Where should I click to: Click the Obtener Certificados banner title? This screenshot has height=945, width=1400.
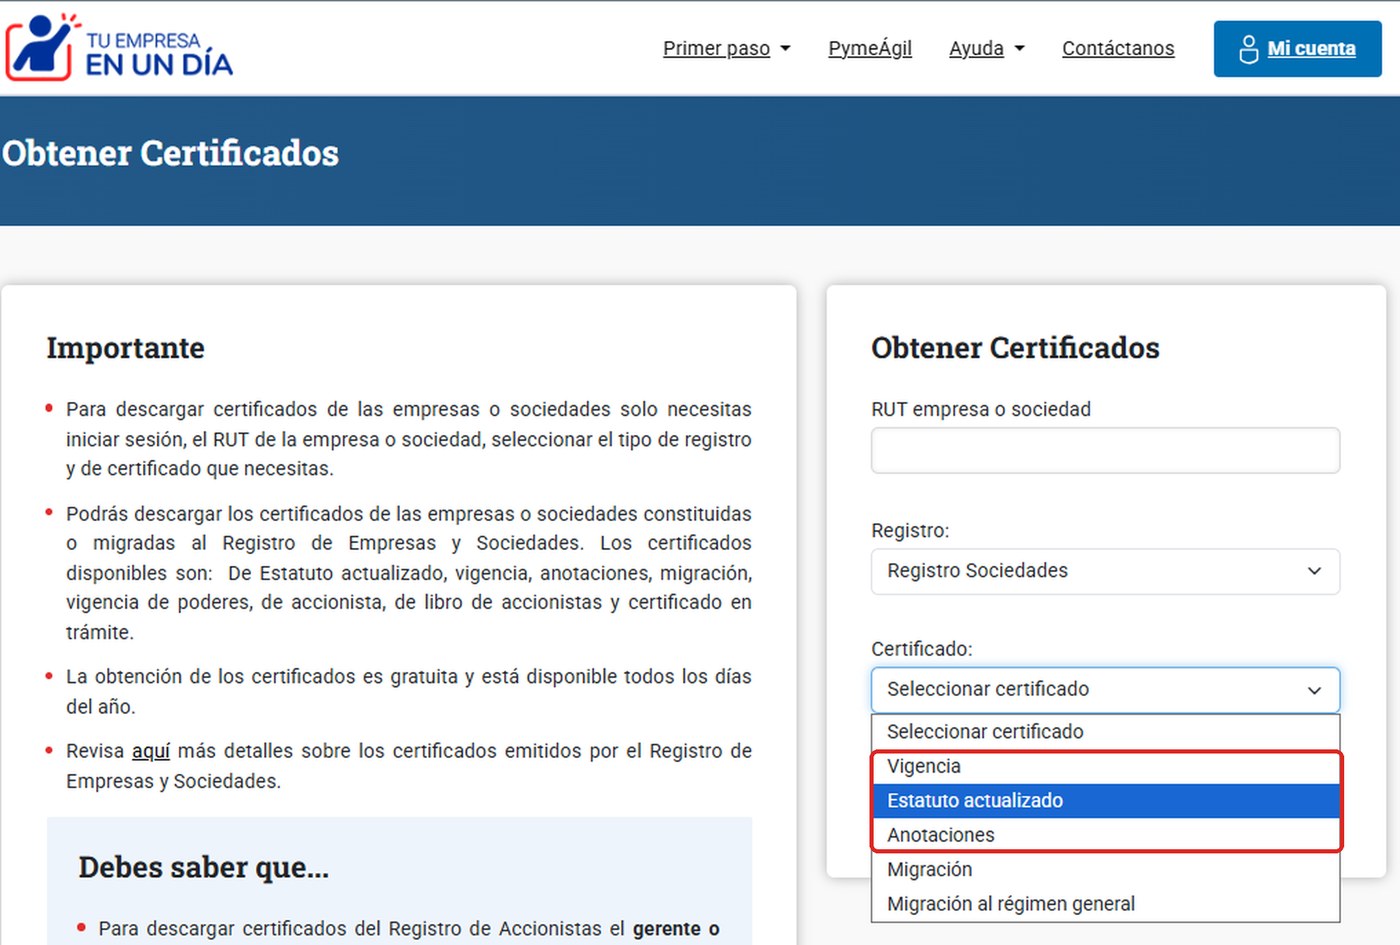[170, 153]
